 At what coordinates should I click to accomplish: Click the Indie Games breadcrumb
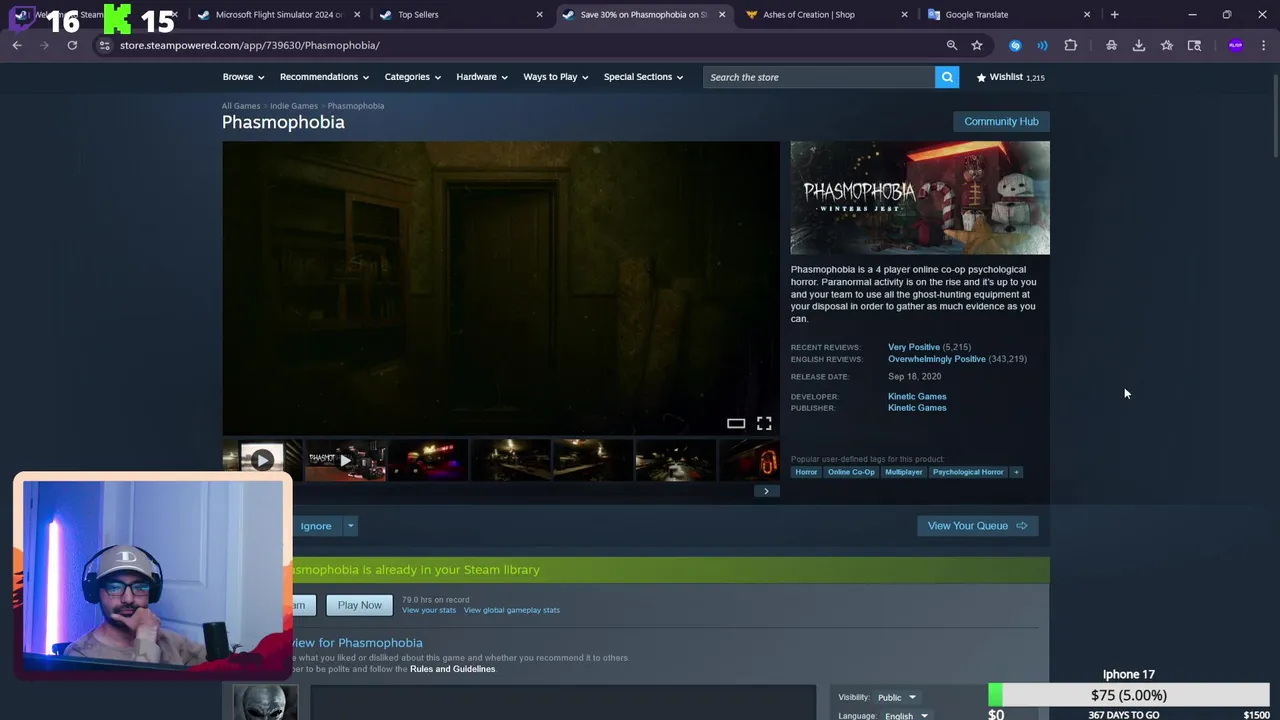point(294,106)
